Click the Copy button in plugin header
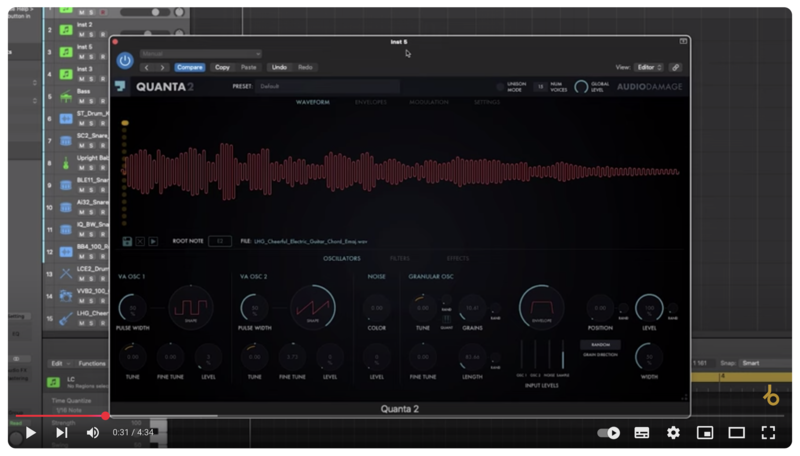The height and width of the screenshot is (456, 800). point(222,67)
